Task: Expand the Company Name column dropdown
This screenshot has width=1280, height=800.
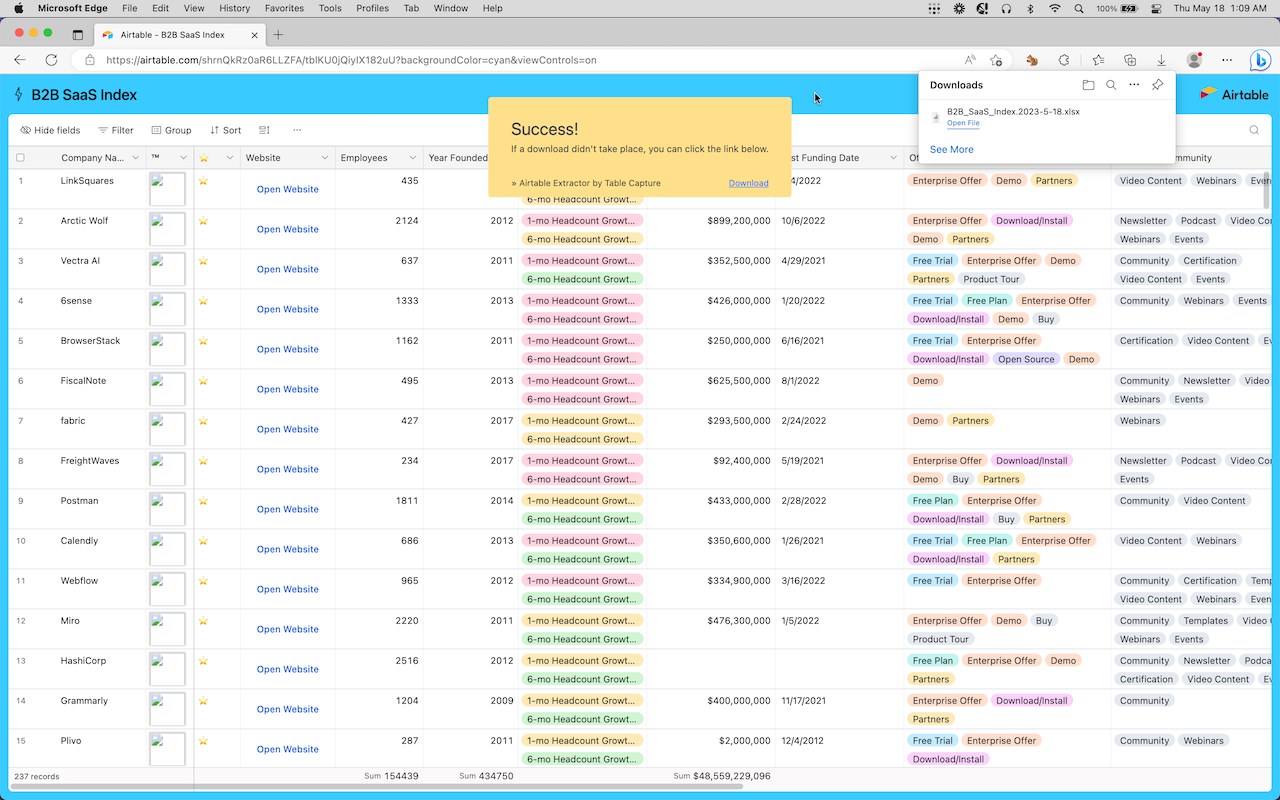Action: tap(135, 158)
